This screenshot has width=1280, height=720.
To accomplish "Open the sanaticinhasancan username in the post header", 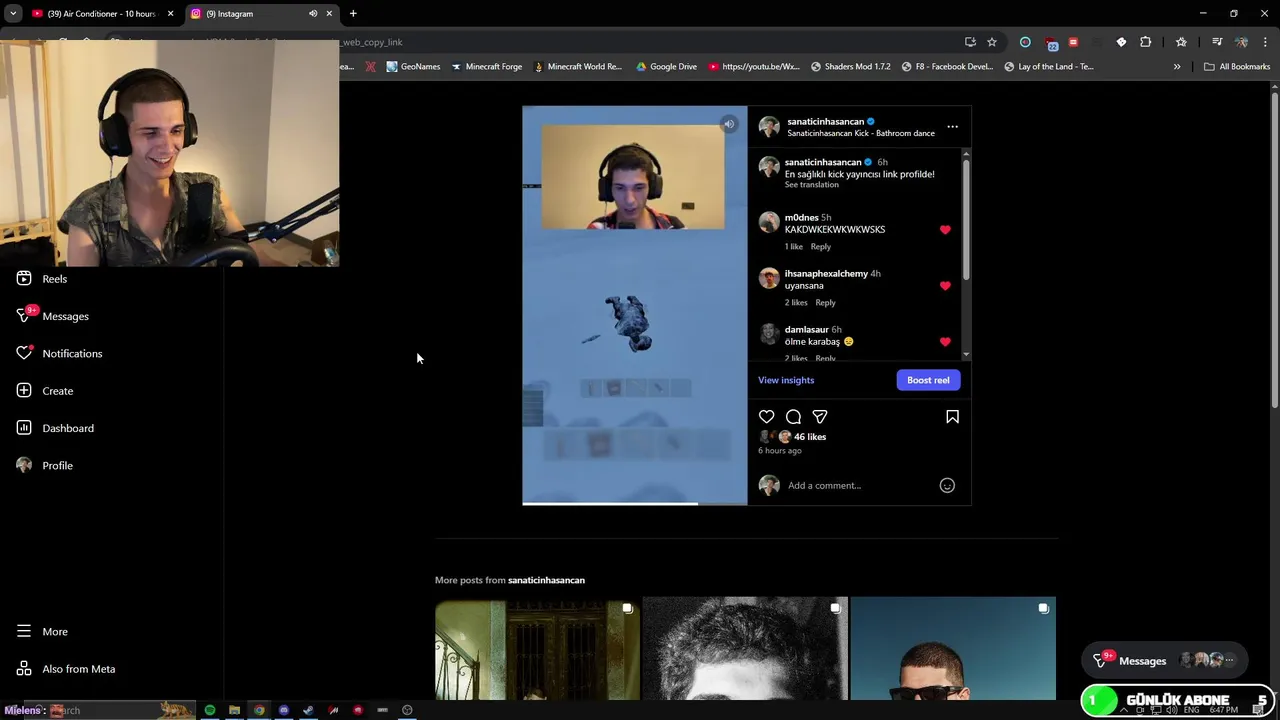I will pyautogui.click(x=825, y=122).
